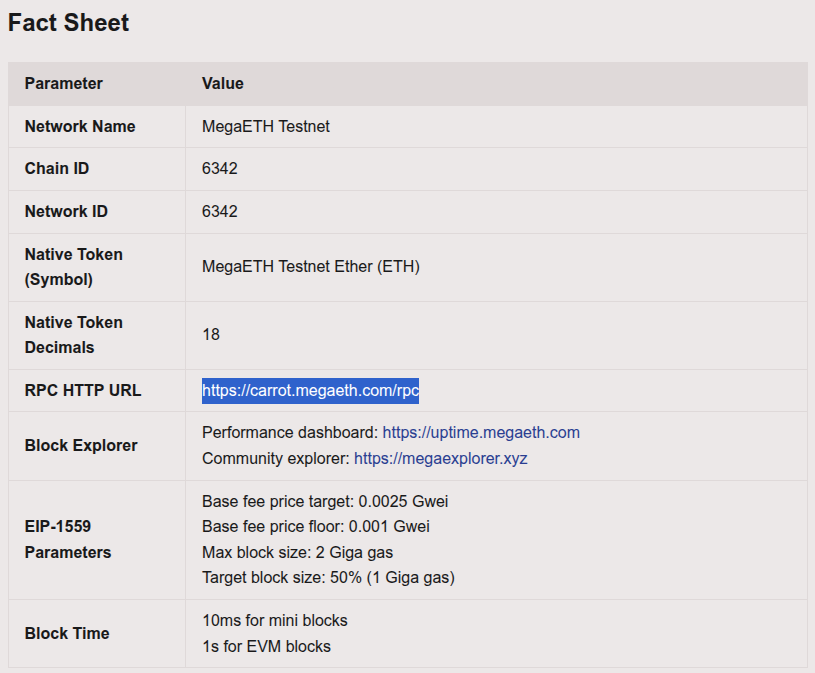The width and height of the screenshot is (815, 673).
Task: Click the 'Chain ID' label
Action: click(57, 168)
